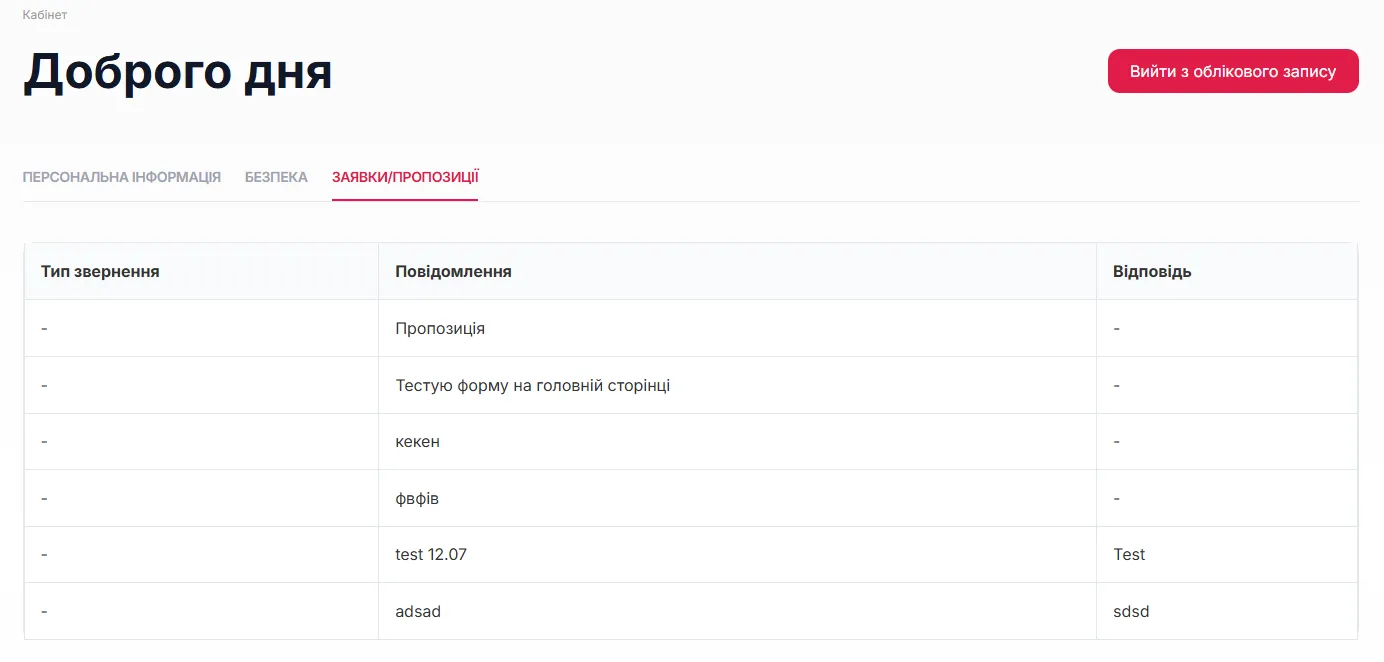Click the Повідомлення column header

pyautogui.click(x=453, y=270)
